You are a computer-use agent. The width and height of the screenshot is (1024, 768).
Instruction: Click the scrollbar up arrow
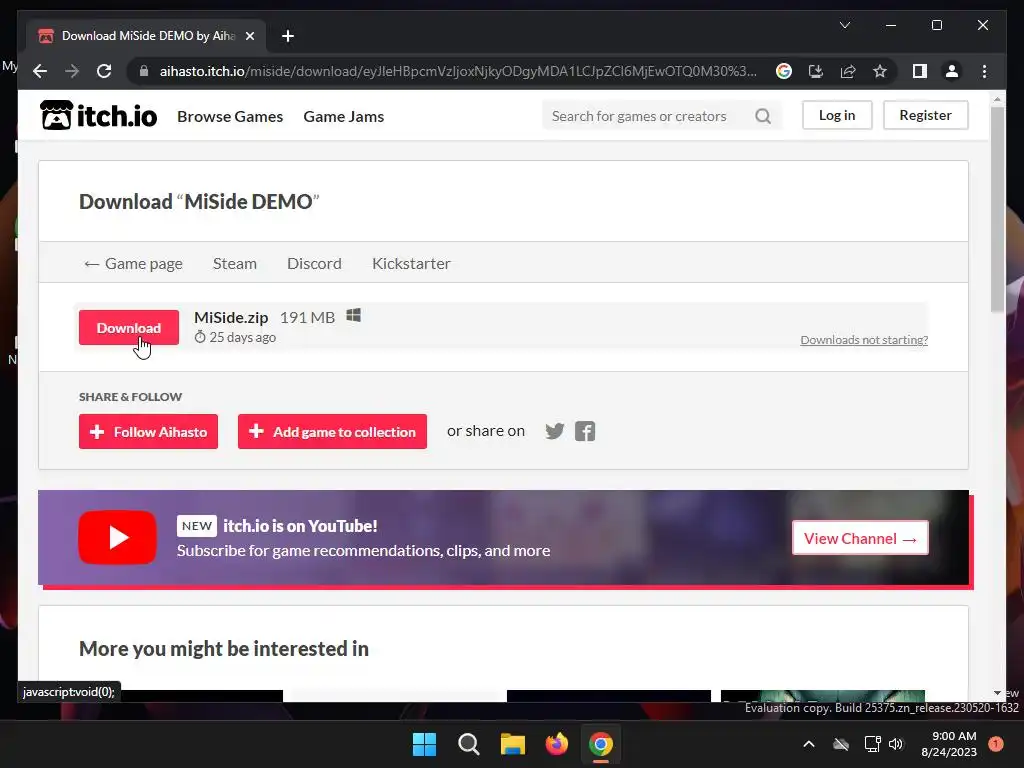[x=997, y=99]
